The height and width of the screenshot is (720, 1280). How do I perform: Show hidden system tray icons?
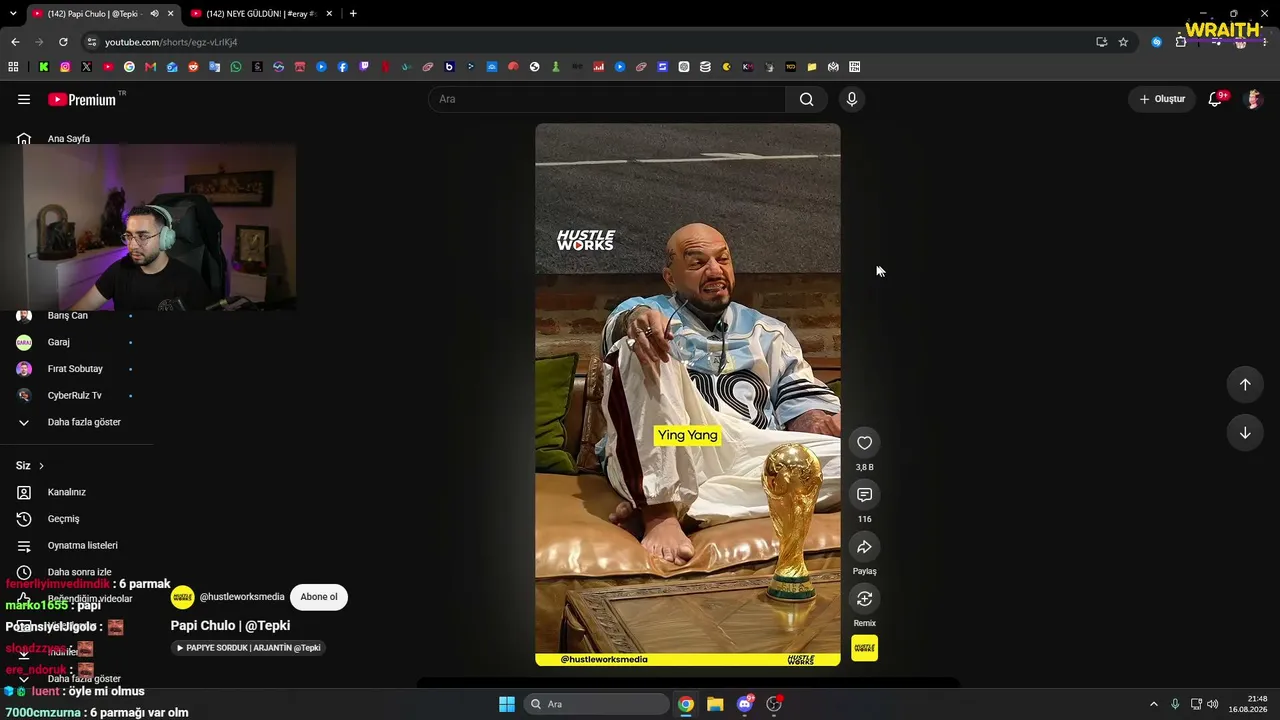pyautogui.click(x=1153, y=704)
